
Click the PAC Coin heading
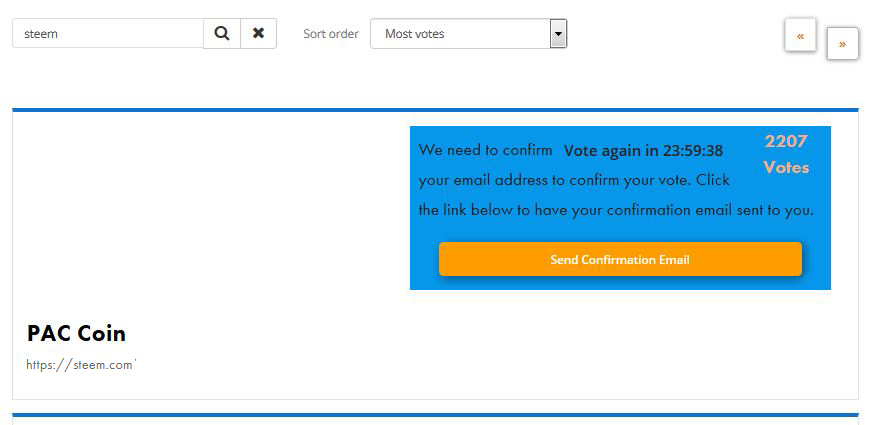(x=76, y=333)
